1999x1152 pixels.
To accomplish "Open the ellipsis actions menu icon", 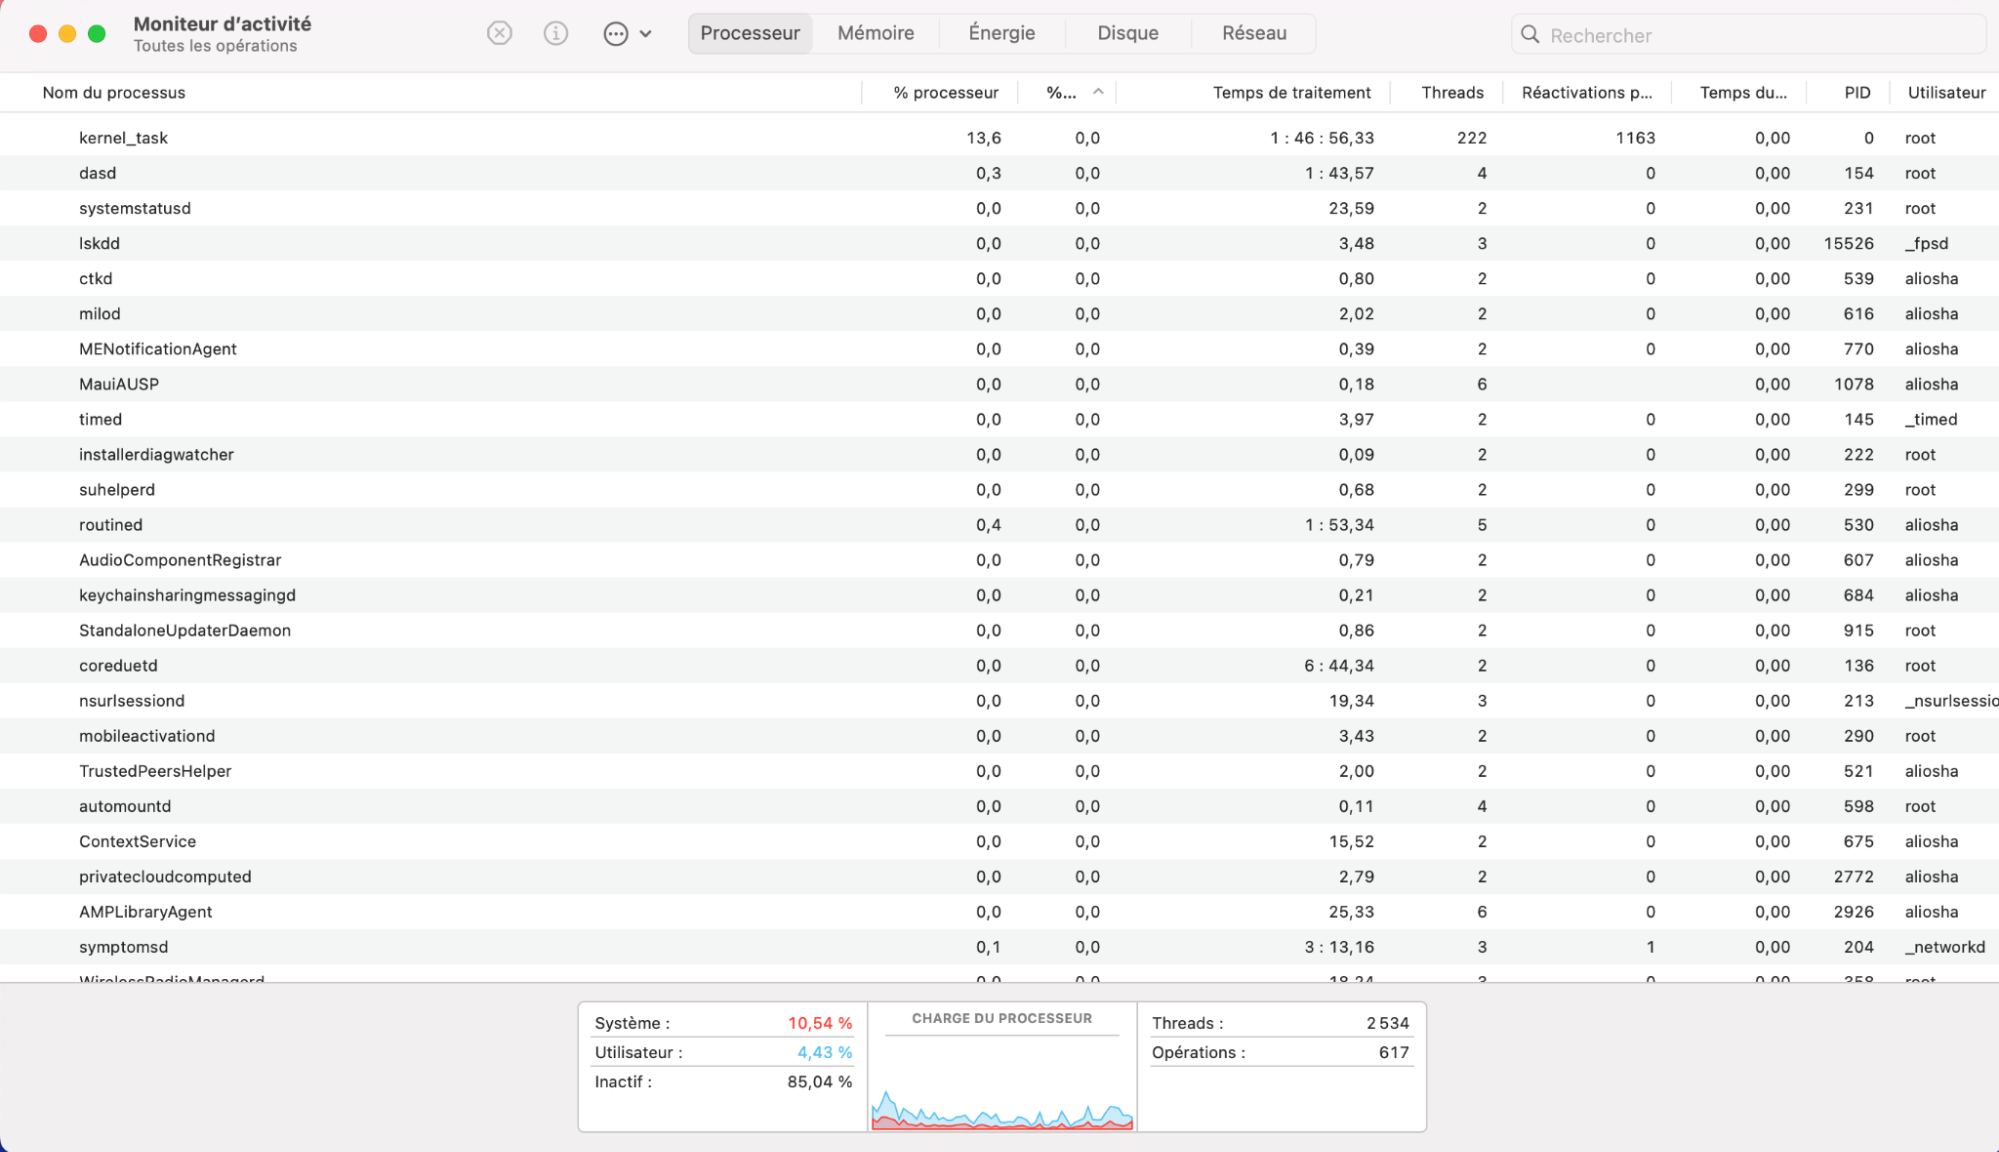I will (x=616, y=34).
